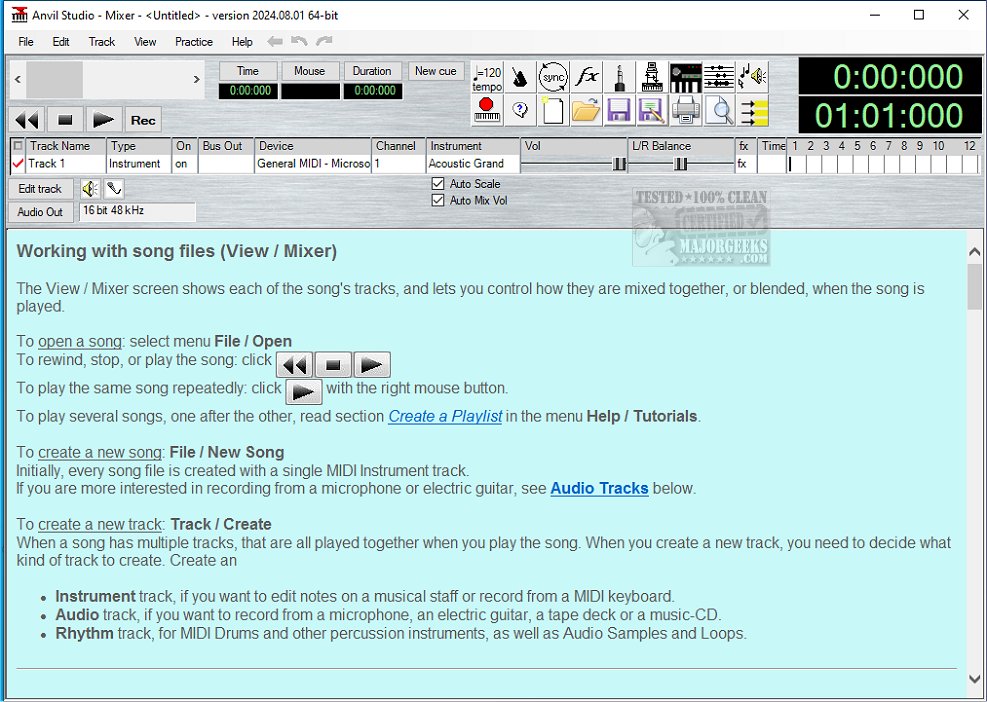Follow the Create a Playlist link
Image resolution: width=987 pixels, height=702 pixels.
[x=444, y=416]
